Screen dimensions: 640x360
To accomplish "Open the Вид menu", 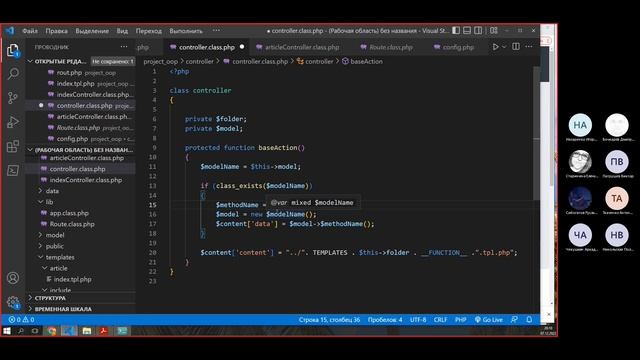I will [122, 31].
